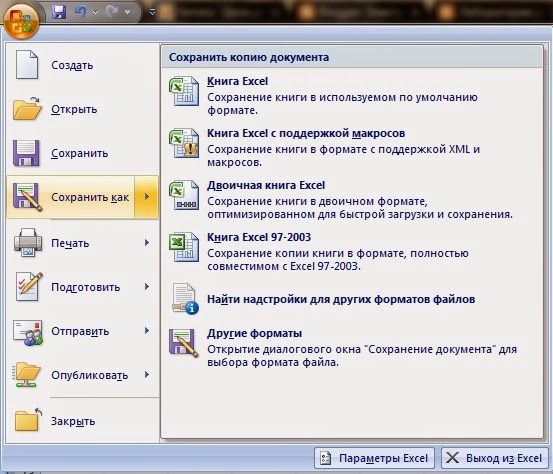Select Книга Excel 97-2003 title
Screen dimensions: 553x474
(x=259, y=237)
